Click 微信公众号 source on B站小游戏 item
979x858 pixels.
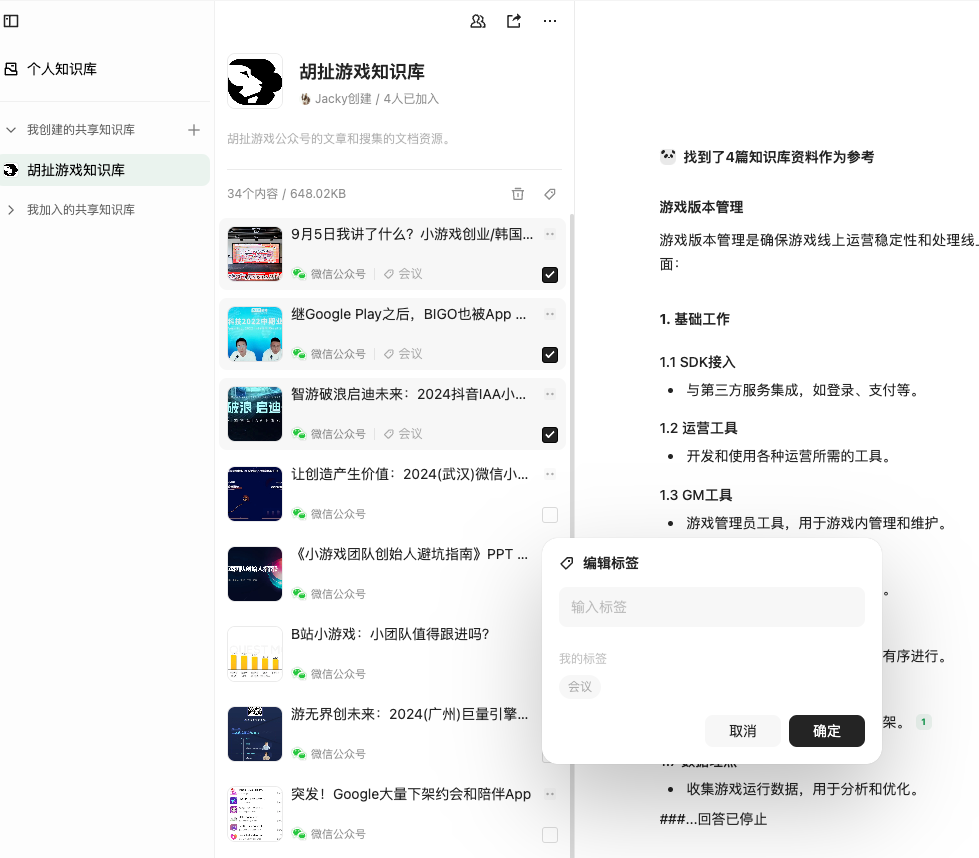(338, 674)
